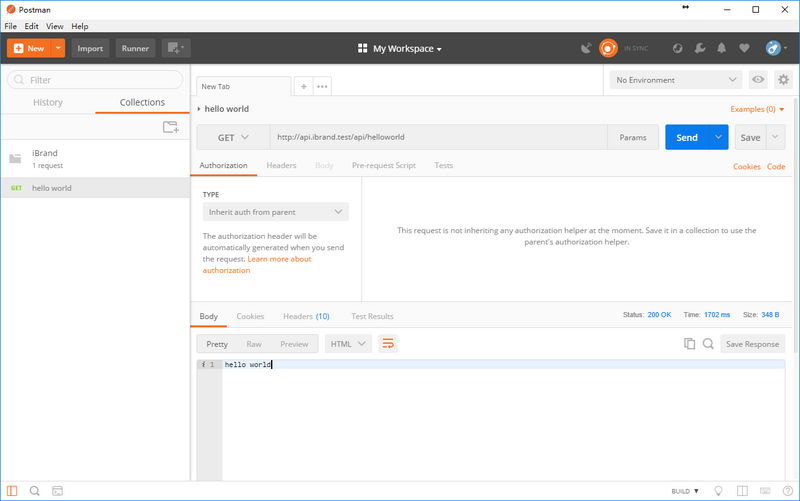Open Pre-request Script tab
This screenshot has width=800, height=501.
coord(384,165)
